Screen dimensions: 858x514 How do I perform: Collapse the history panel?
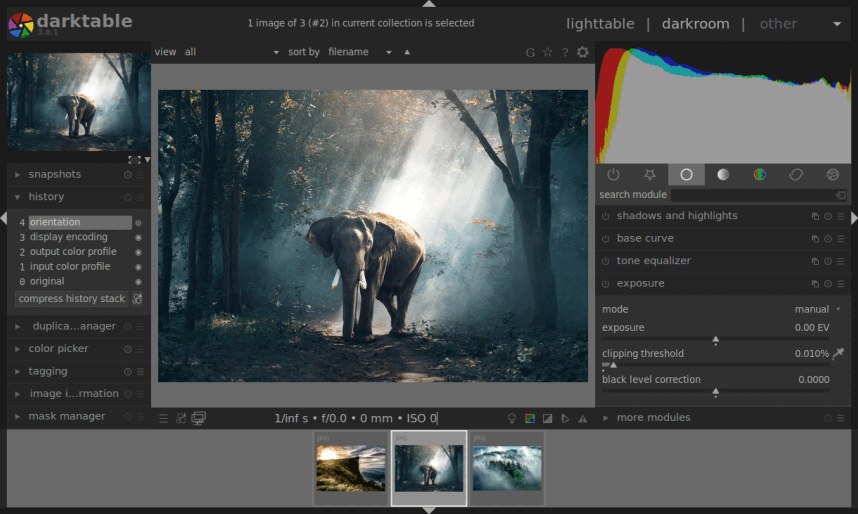click(x=18, y=197)
